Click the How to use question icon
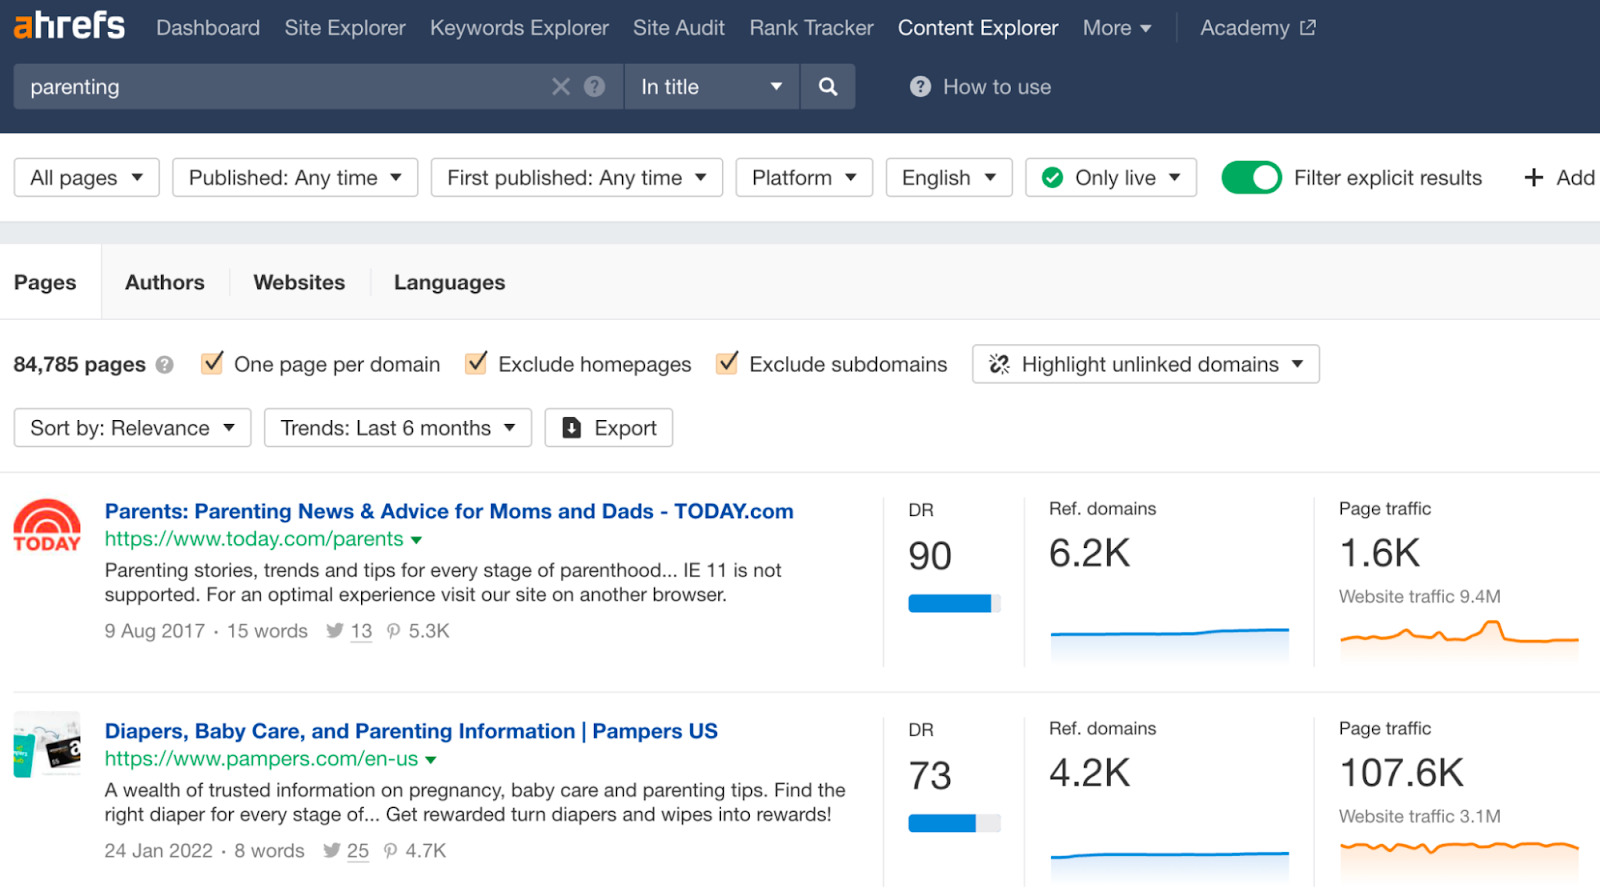Image resolution: width=1600 pixels, height=896 pixels. (920, 87)
